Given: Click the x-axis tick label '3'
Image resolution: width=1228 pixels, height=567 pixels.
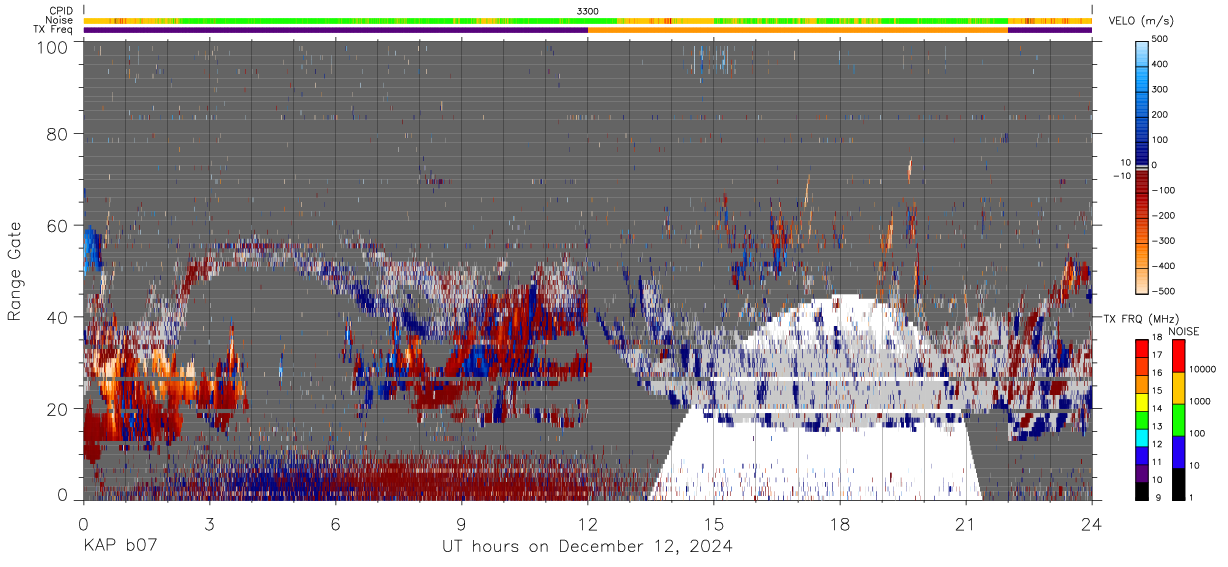Looking at the screenshot, I should [x=209, y=523].
